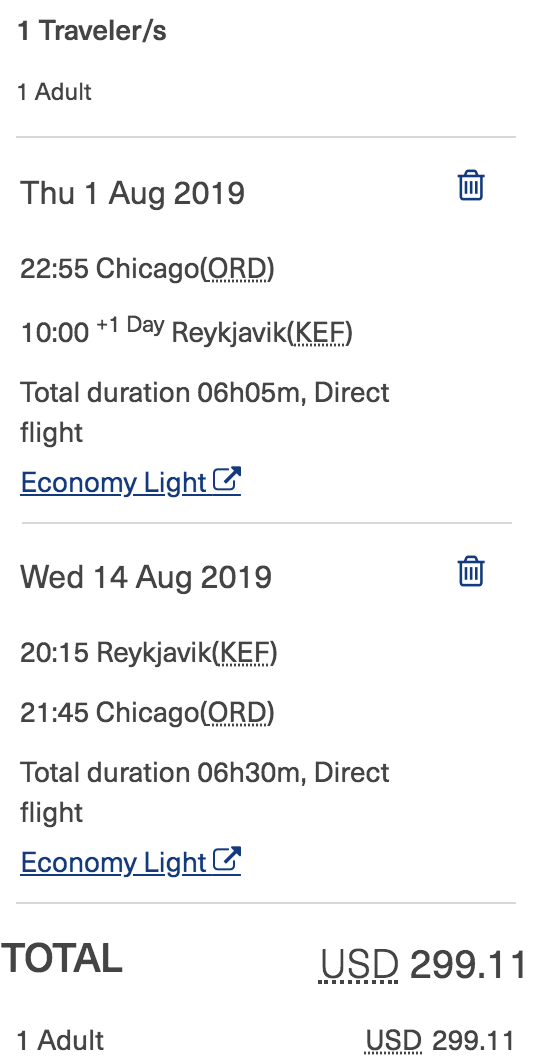Click ORD abbreviation in 21:45 Chicago arrival
This screenshot has height=1062, width=534.
(x=238, y=713)
